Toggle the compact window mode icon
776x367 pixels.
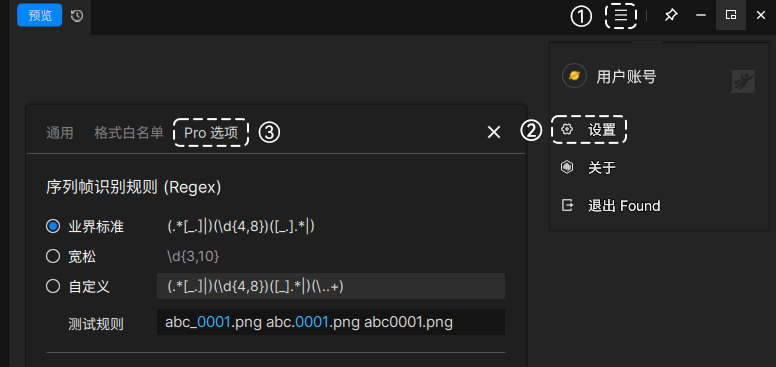[730, 15]
